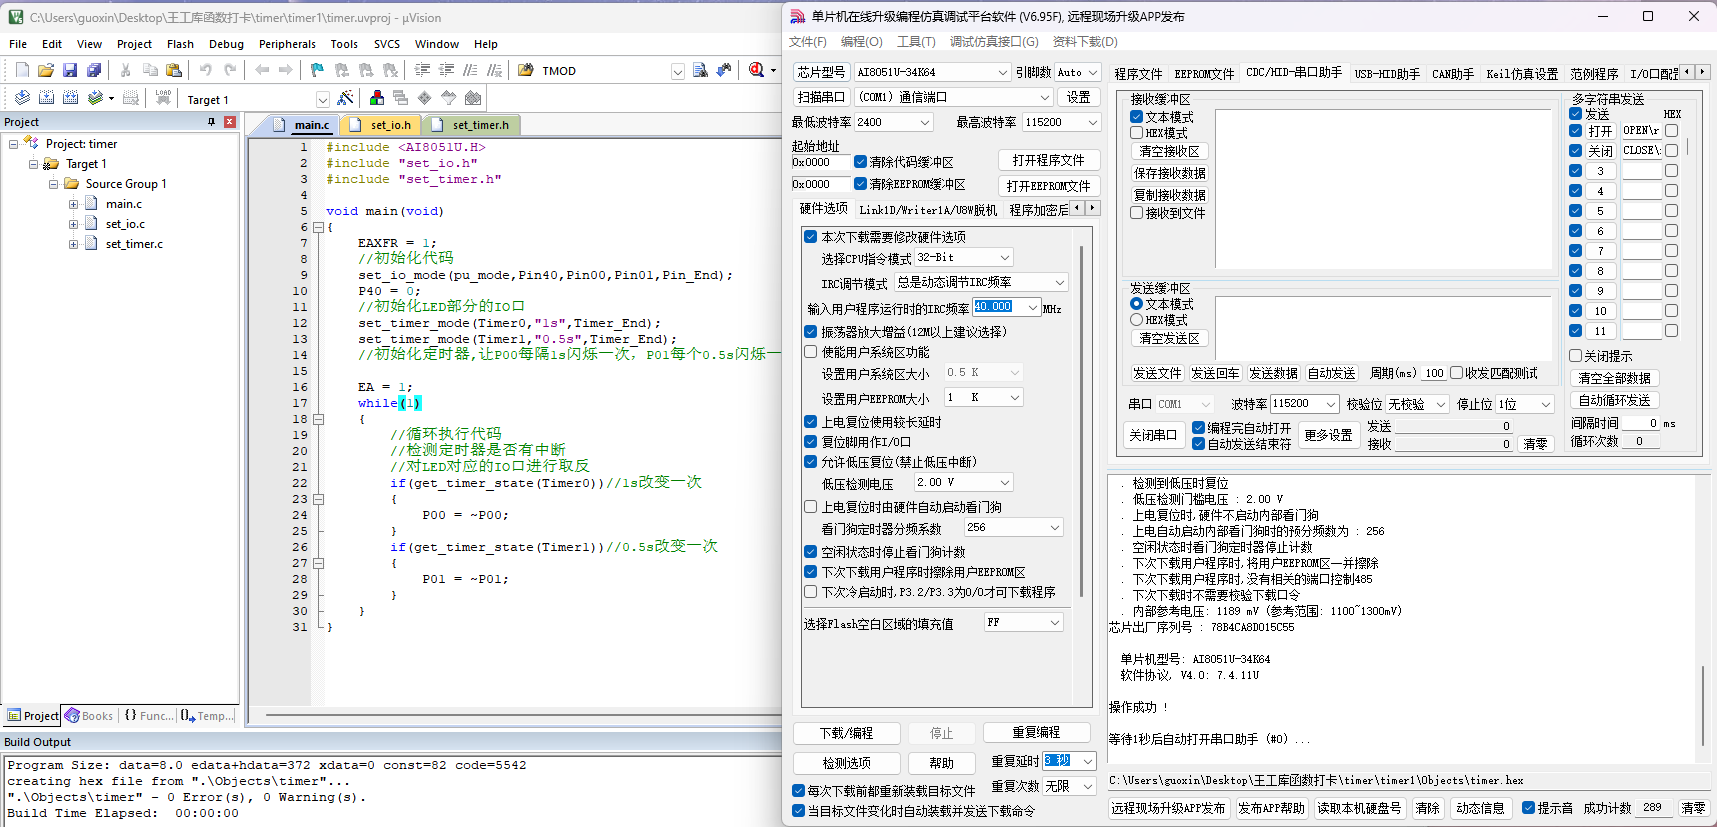
Task: Click 关闭串口 button
Action: point(1153,435)
